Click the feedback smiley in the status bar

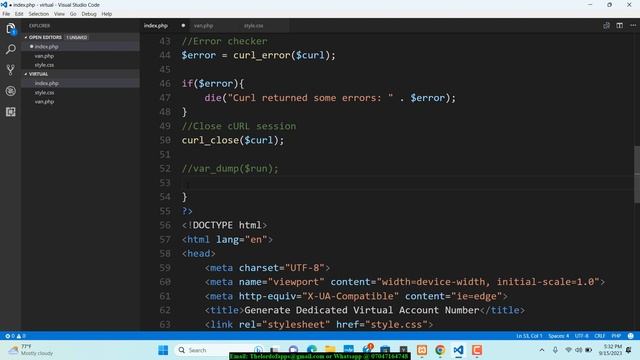click(631, 336)
